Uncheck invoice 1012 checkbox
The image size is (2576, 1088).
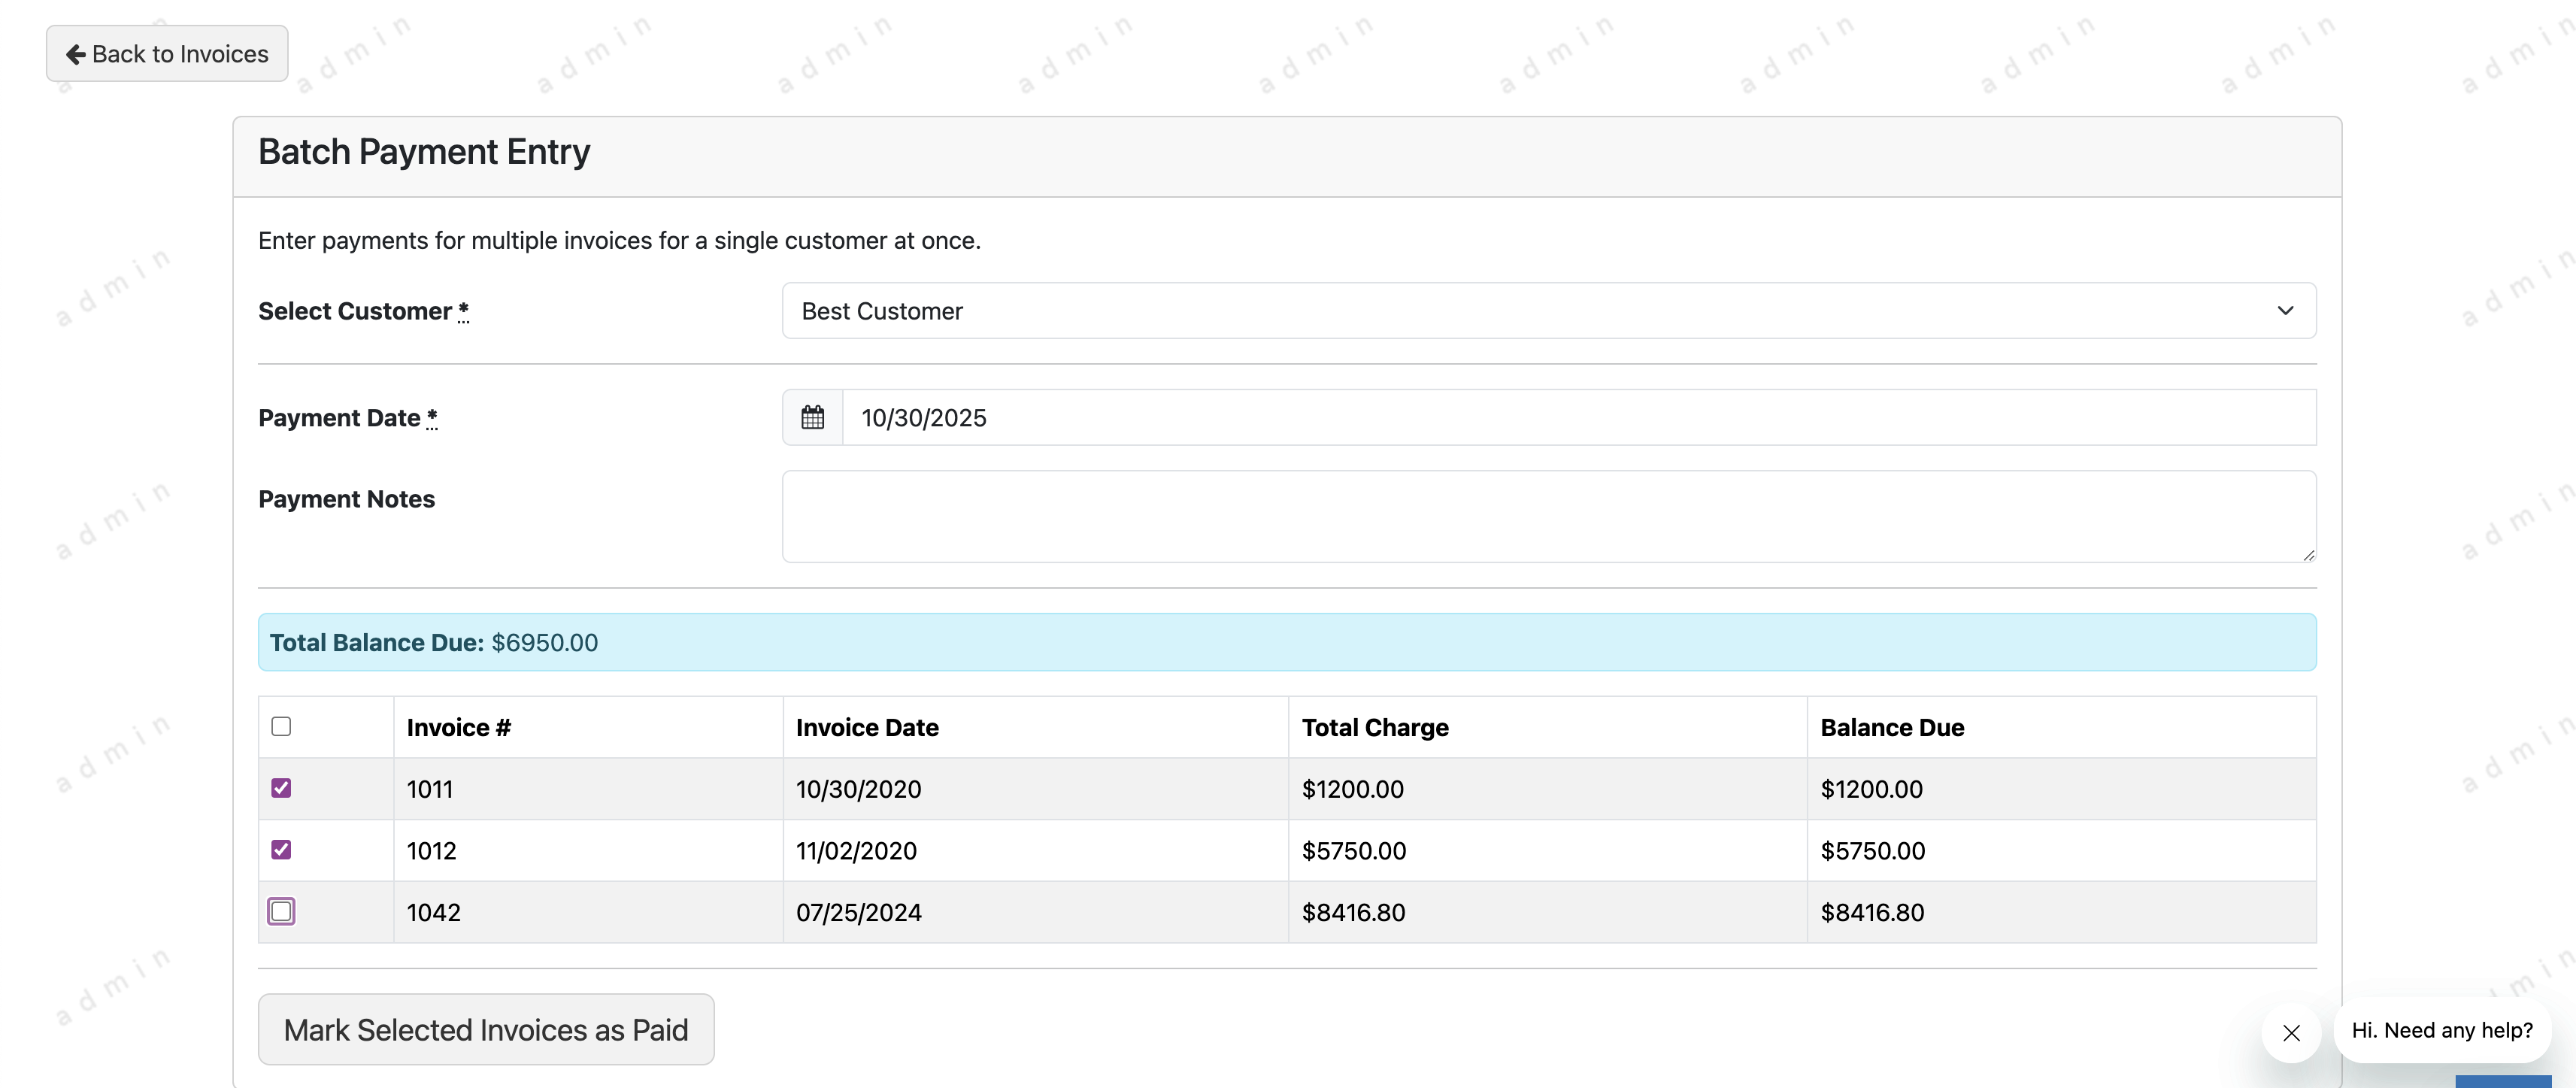[x=281, y=850]
